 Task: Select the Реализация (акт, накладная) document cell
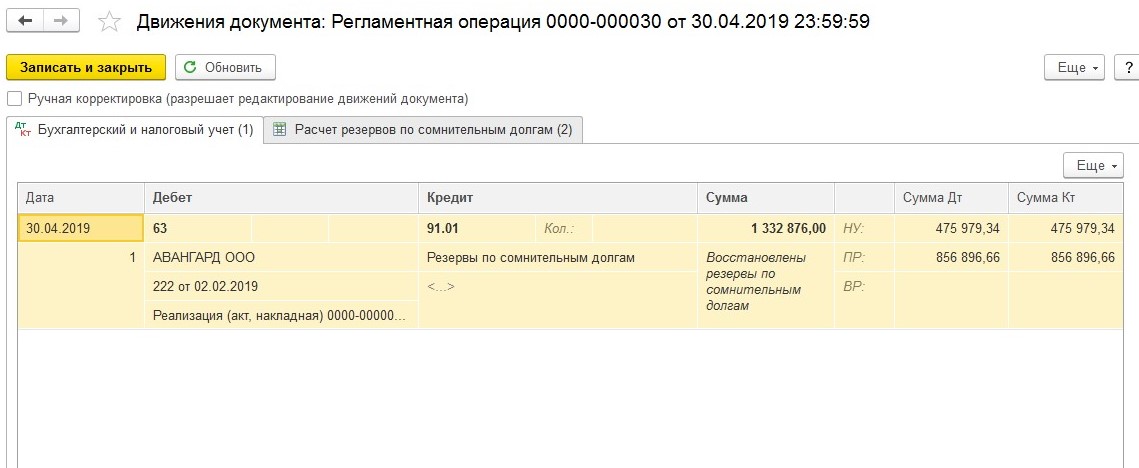click(280, 315)
